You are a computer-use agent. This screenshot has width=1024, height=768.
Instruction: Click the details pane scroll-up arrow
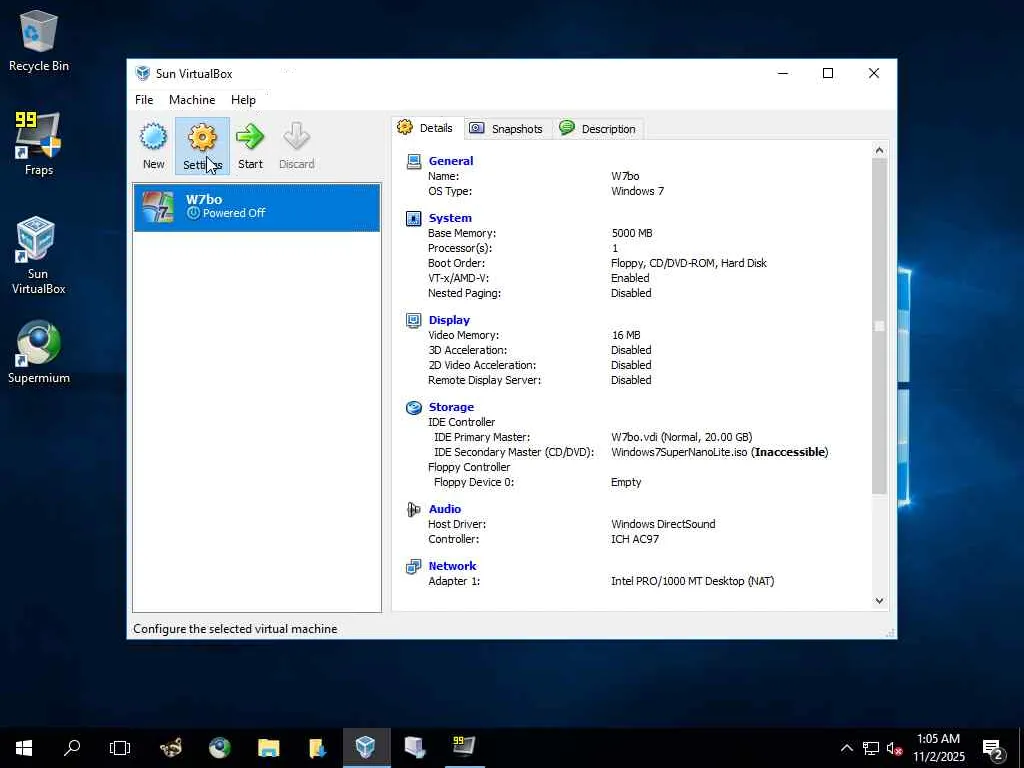click(879, 150)
